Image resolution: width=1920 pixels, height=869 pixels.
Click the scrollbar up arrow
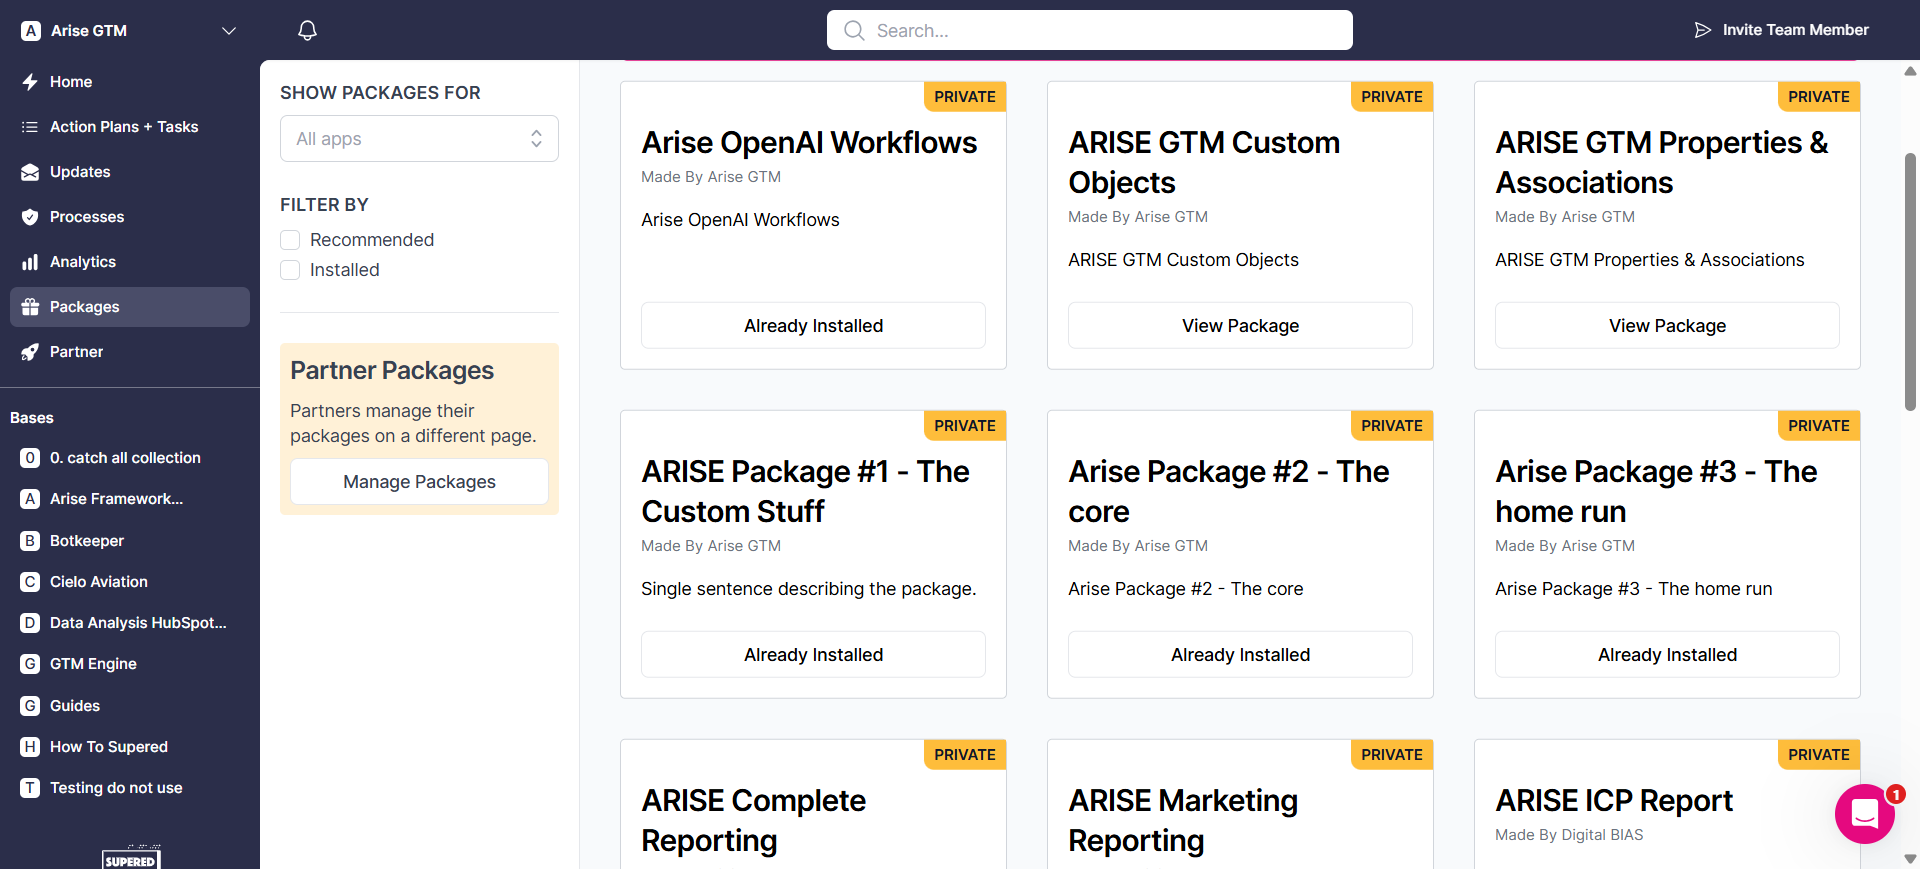tap(1910, 71)
